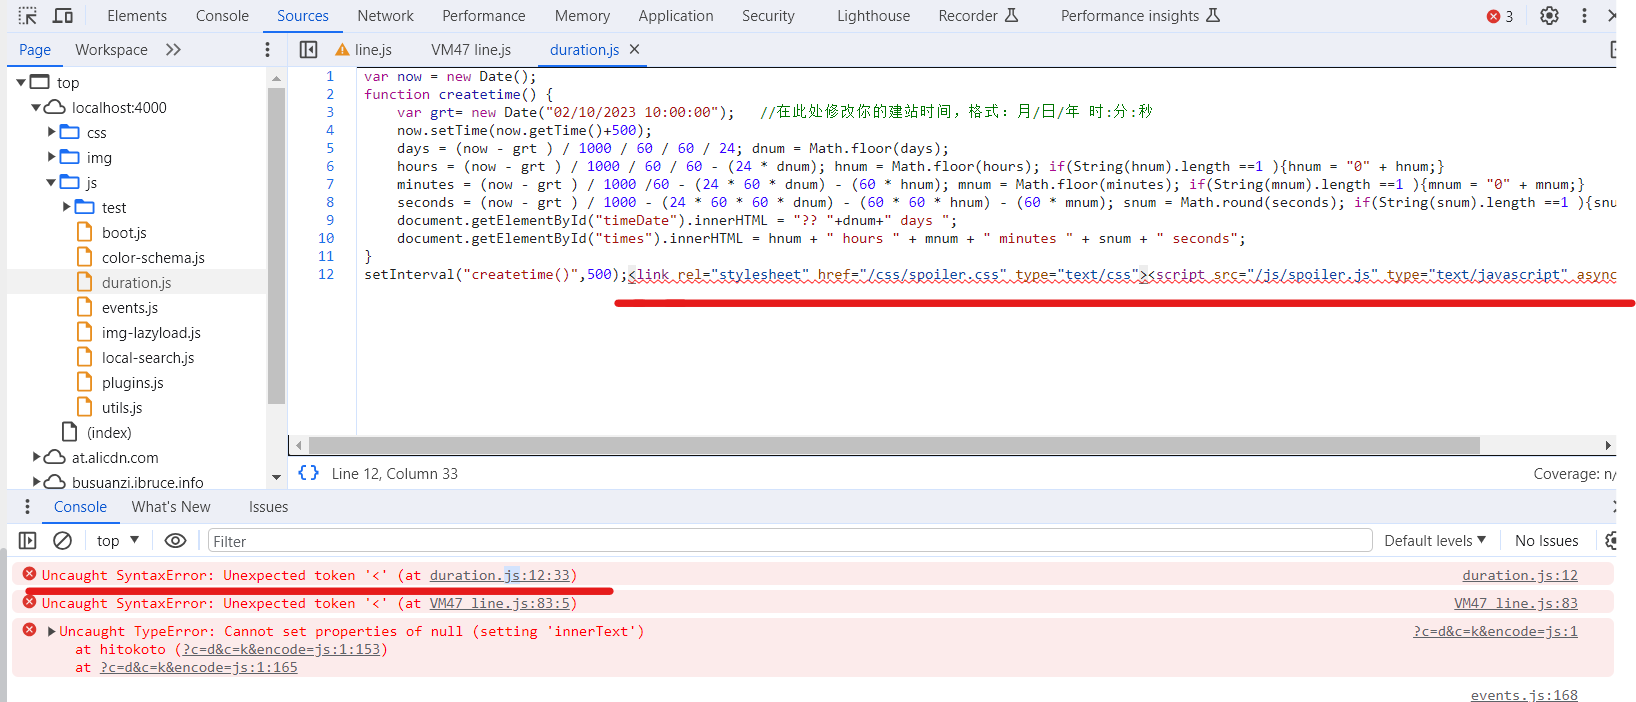Open the top context selector dropdown
Screen dimensions: 1636x702
click(118, 541)
